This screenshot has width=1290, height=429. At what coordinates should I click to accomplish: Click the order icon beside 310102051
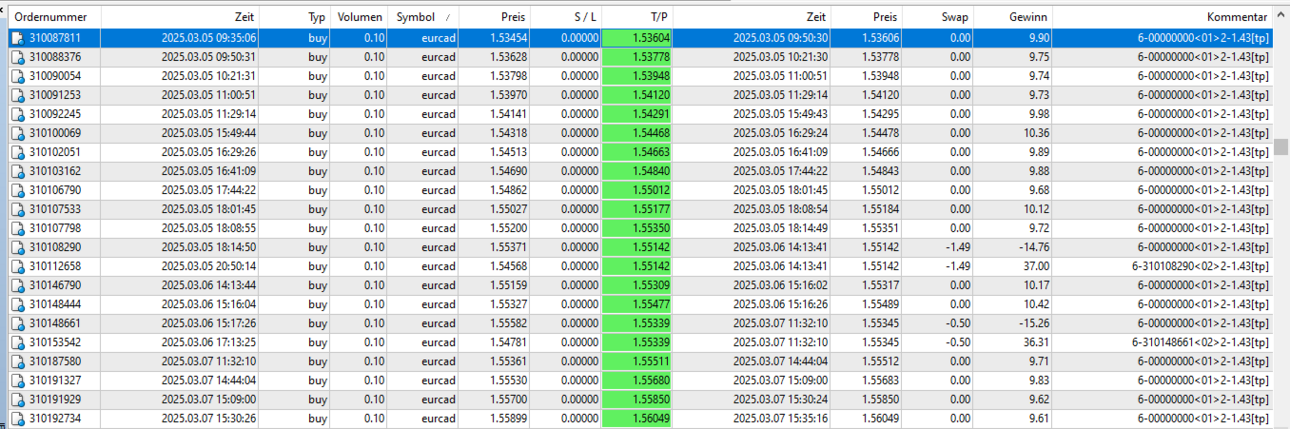tap(17, 152)
